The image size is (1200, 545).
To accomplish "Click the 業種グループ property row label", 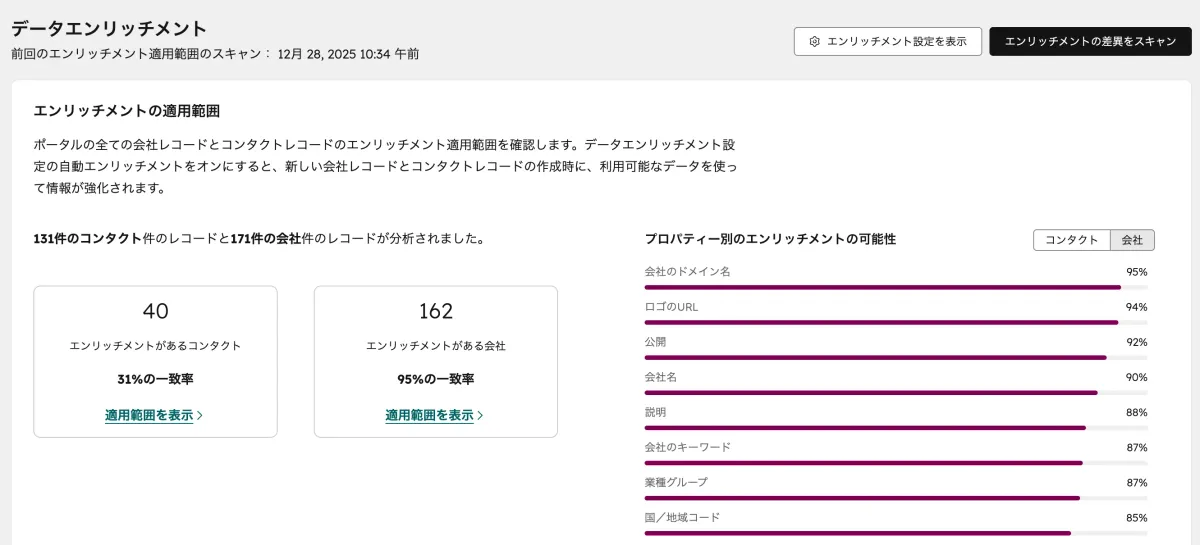I will [x=676, y=482].
